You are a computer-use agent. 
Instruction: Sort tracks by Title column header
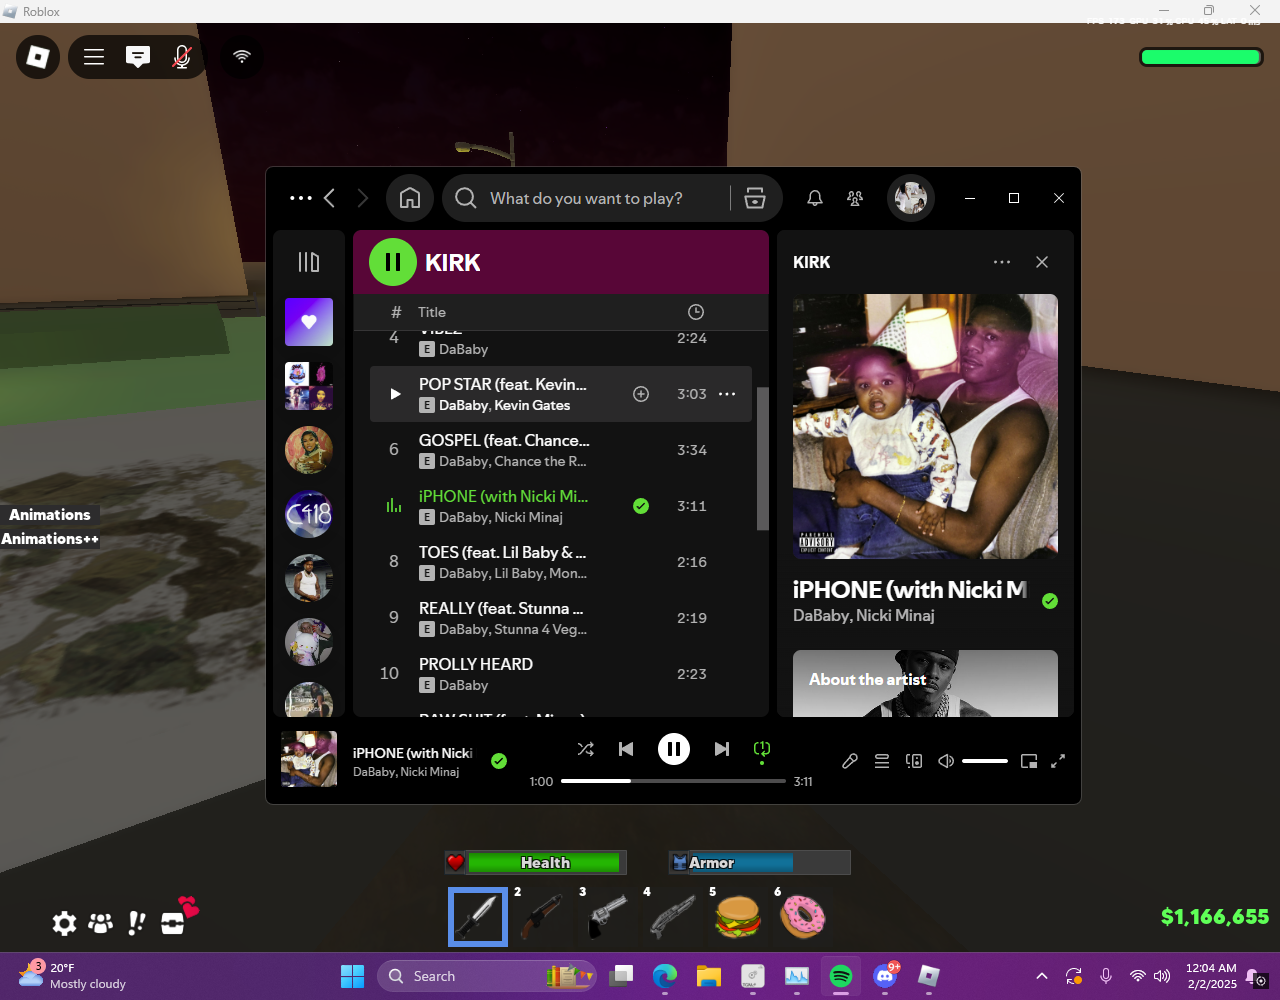pos(432,312)
